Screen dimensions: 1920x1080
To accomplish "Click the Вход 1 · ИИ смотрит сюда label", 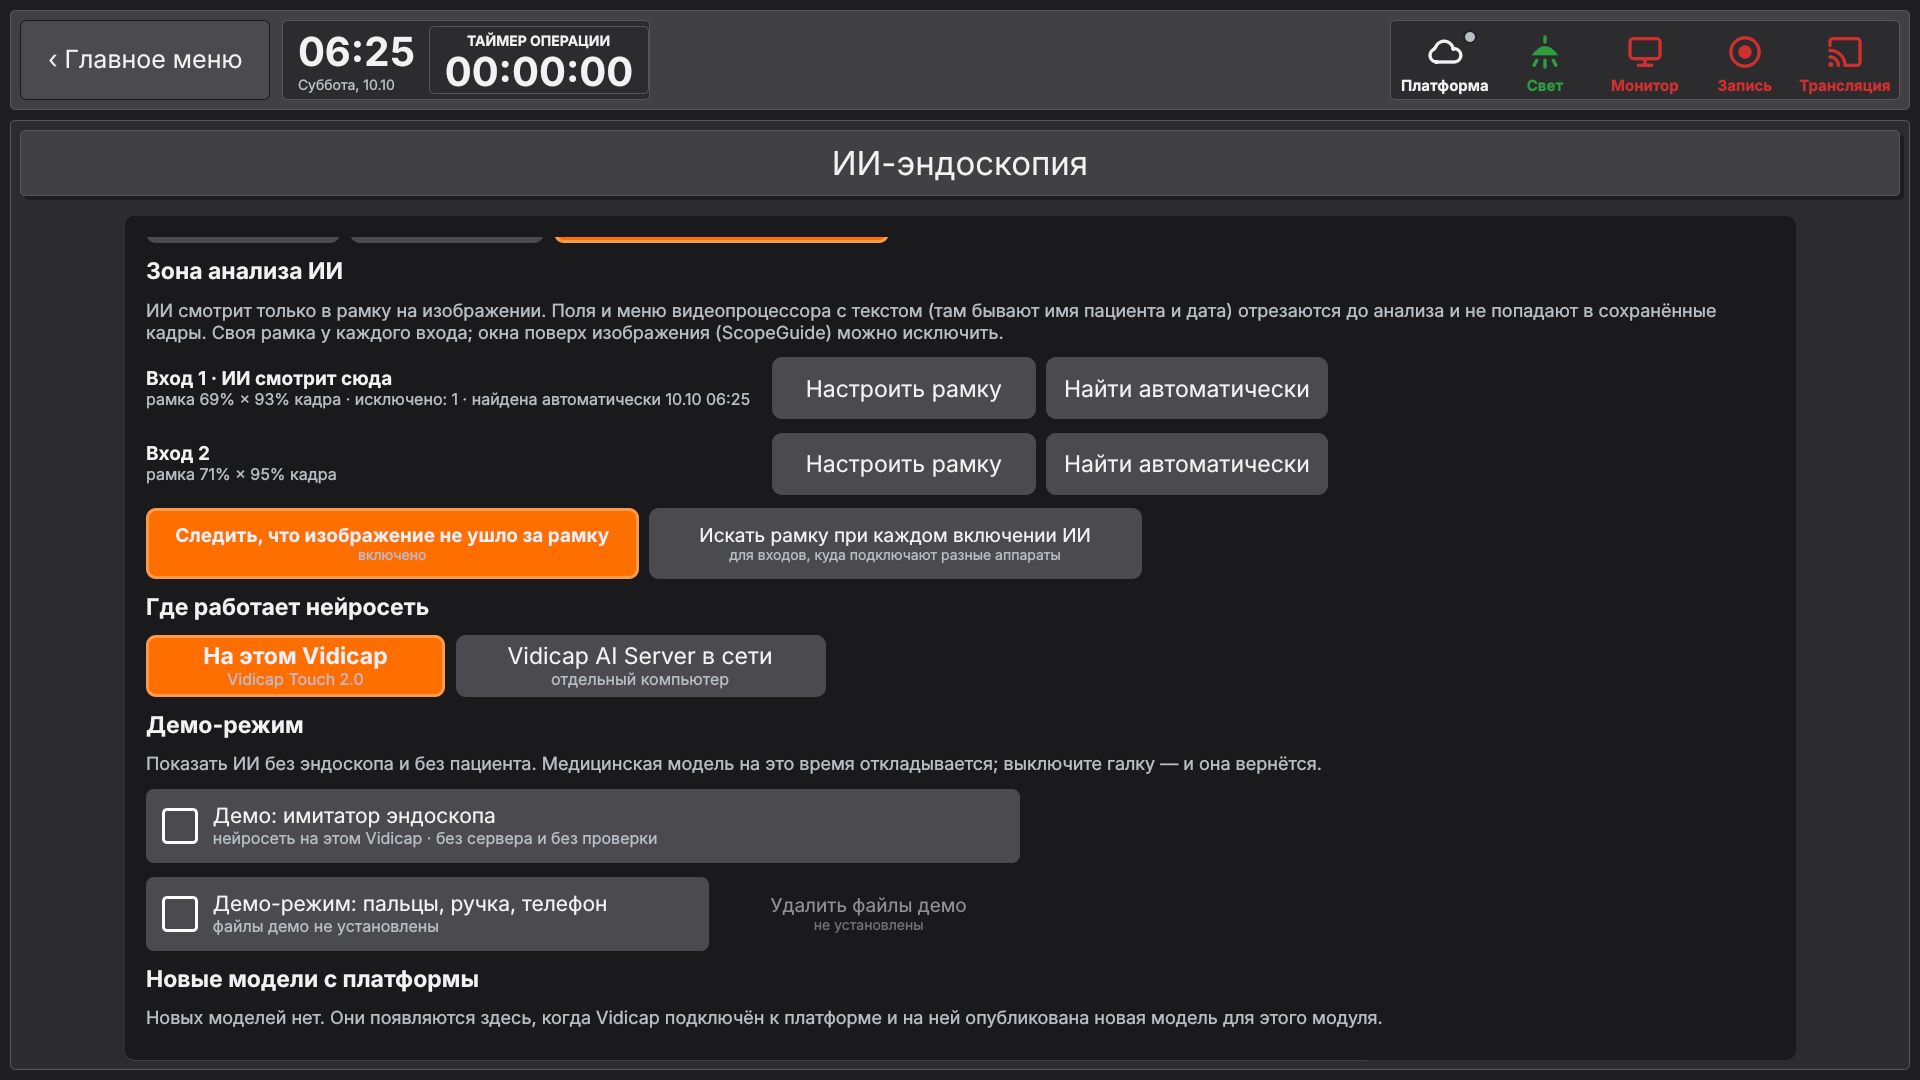I will [x=269, y=378].
